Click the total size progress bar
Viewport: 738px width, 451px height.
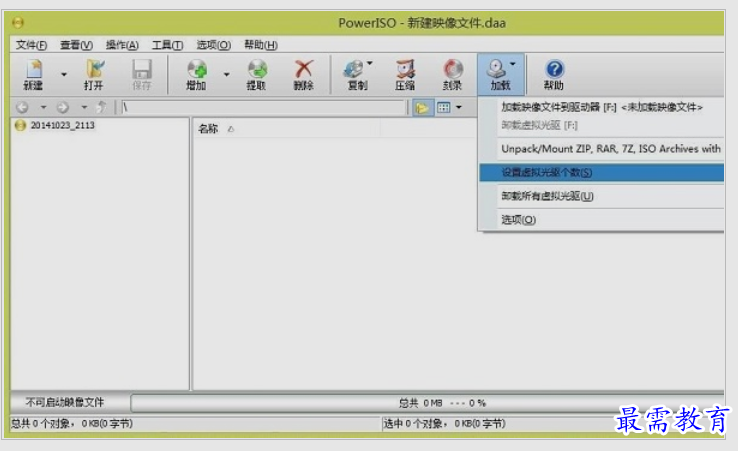click(x=427, y=403)
